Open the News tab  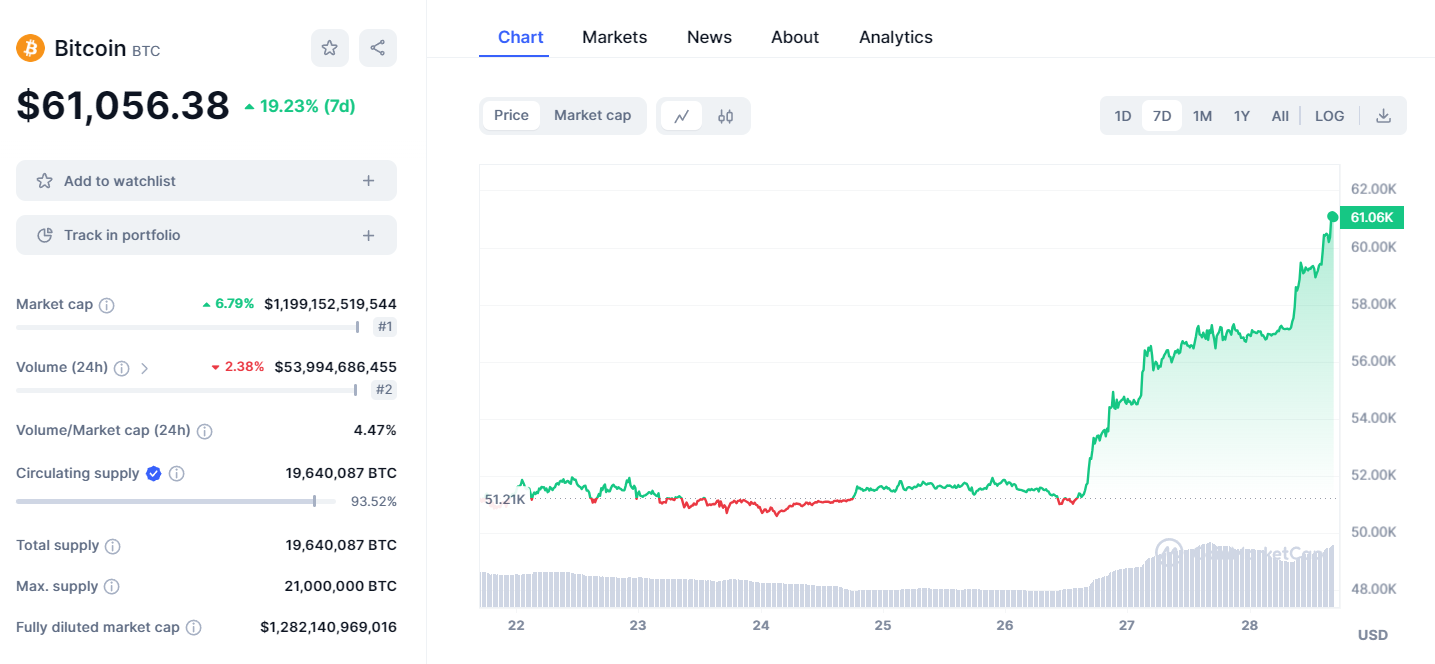pyautogui.click(x=709, y=37)
